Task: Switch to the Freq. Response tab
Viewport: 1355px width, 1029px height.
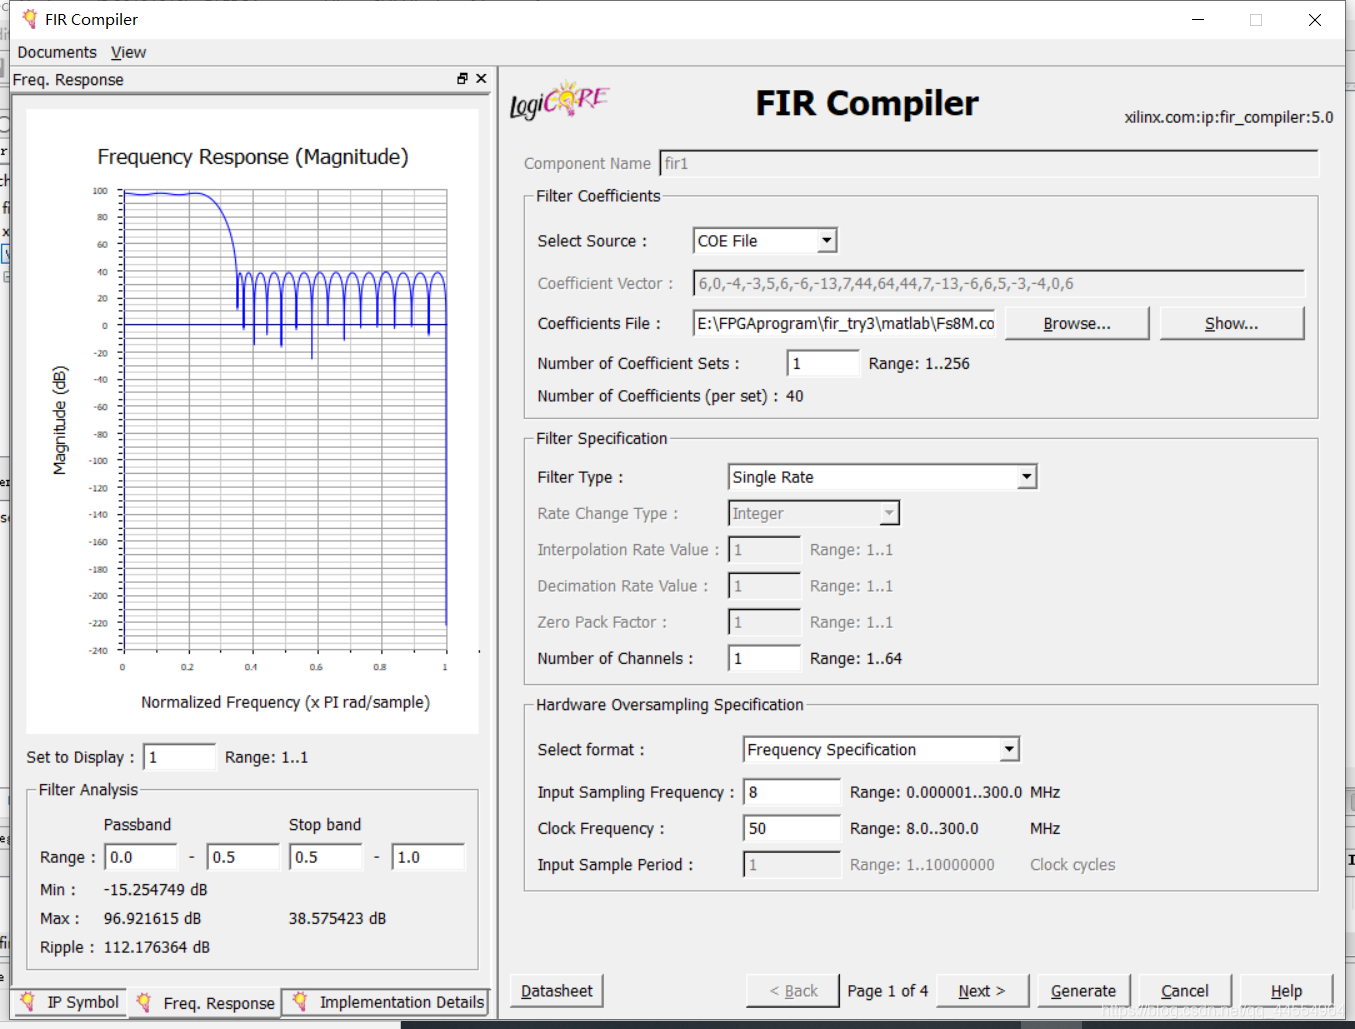Action: click(x=205, y=1002)
